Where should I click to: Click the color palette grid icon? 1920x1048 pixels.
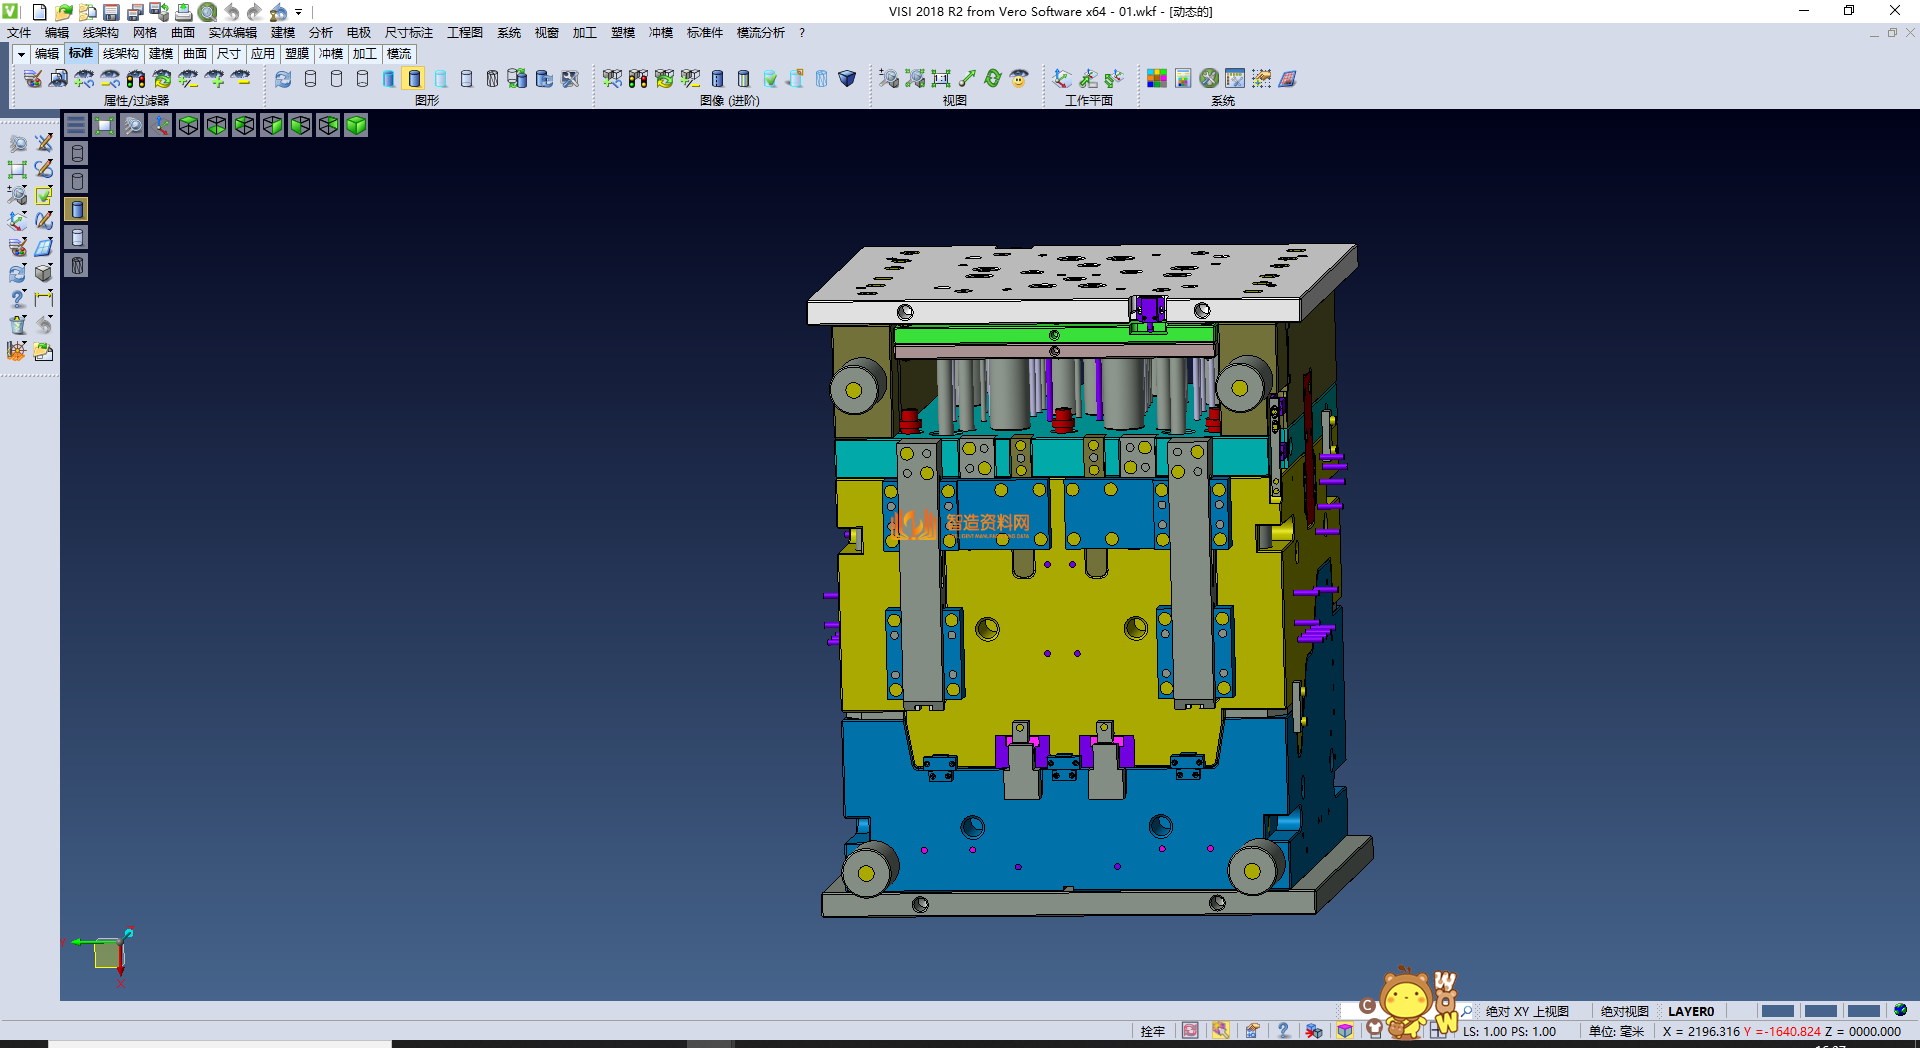[x=1157, y=79]
